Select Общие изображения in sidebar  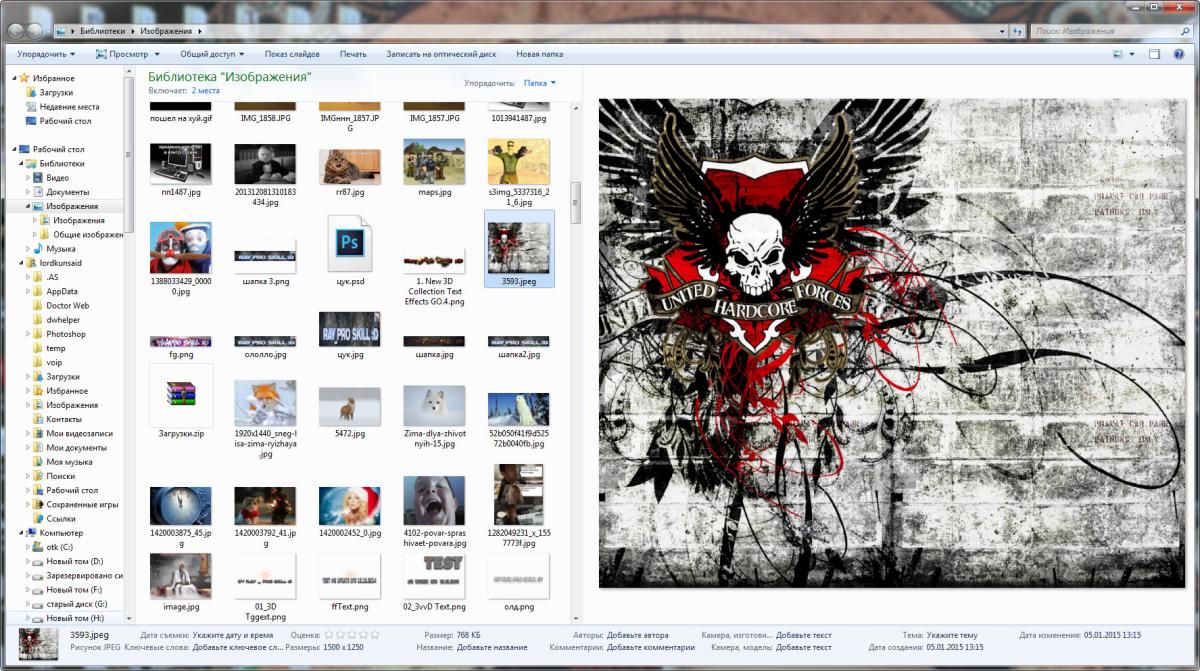tap(88, 234)
